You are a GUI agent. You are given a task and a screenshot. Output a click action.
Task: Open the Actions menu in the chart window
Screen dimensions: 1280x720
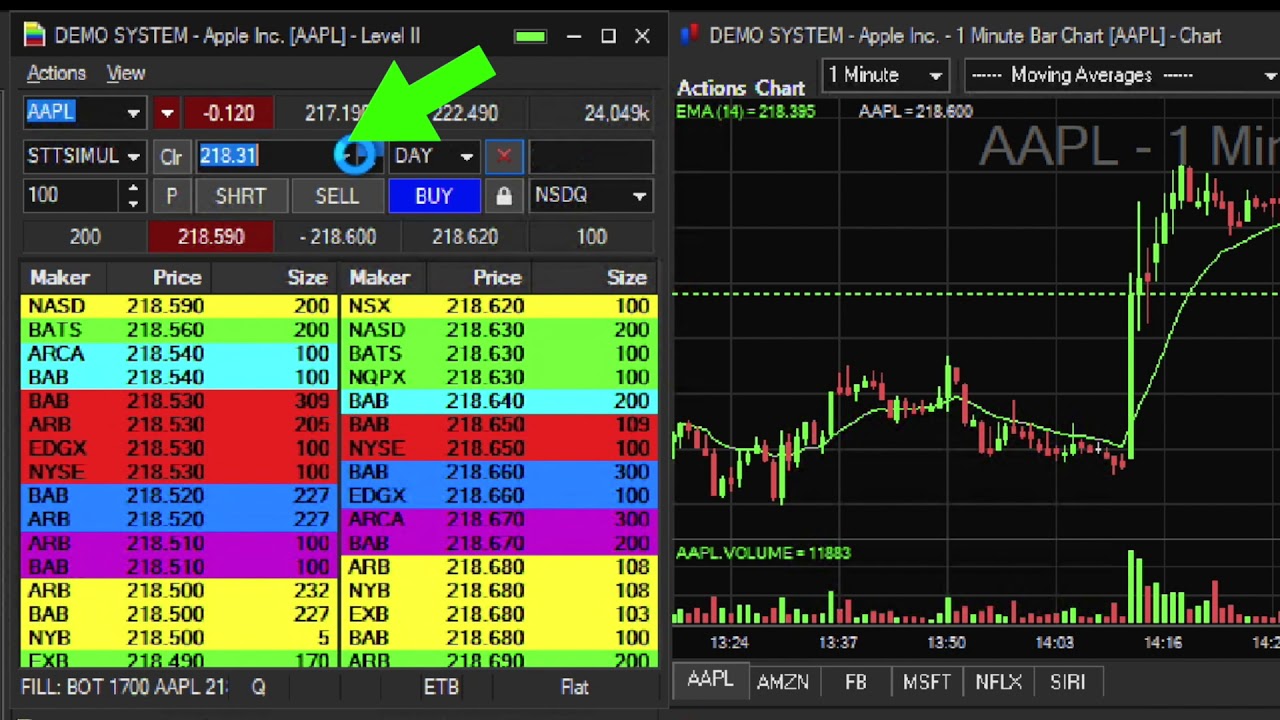point(711,88)
